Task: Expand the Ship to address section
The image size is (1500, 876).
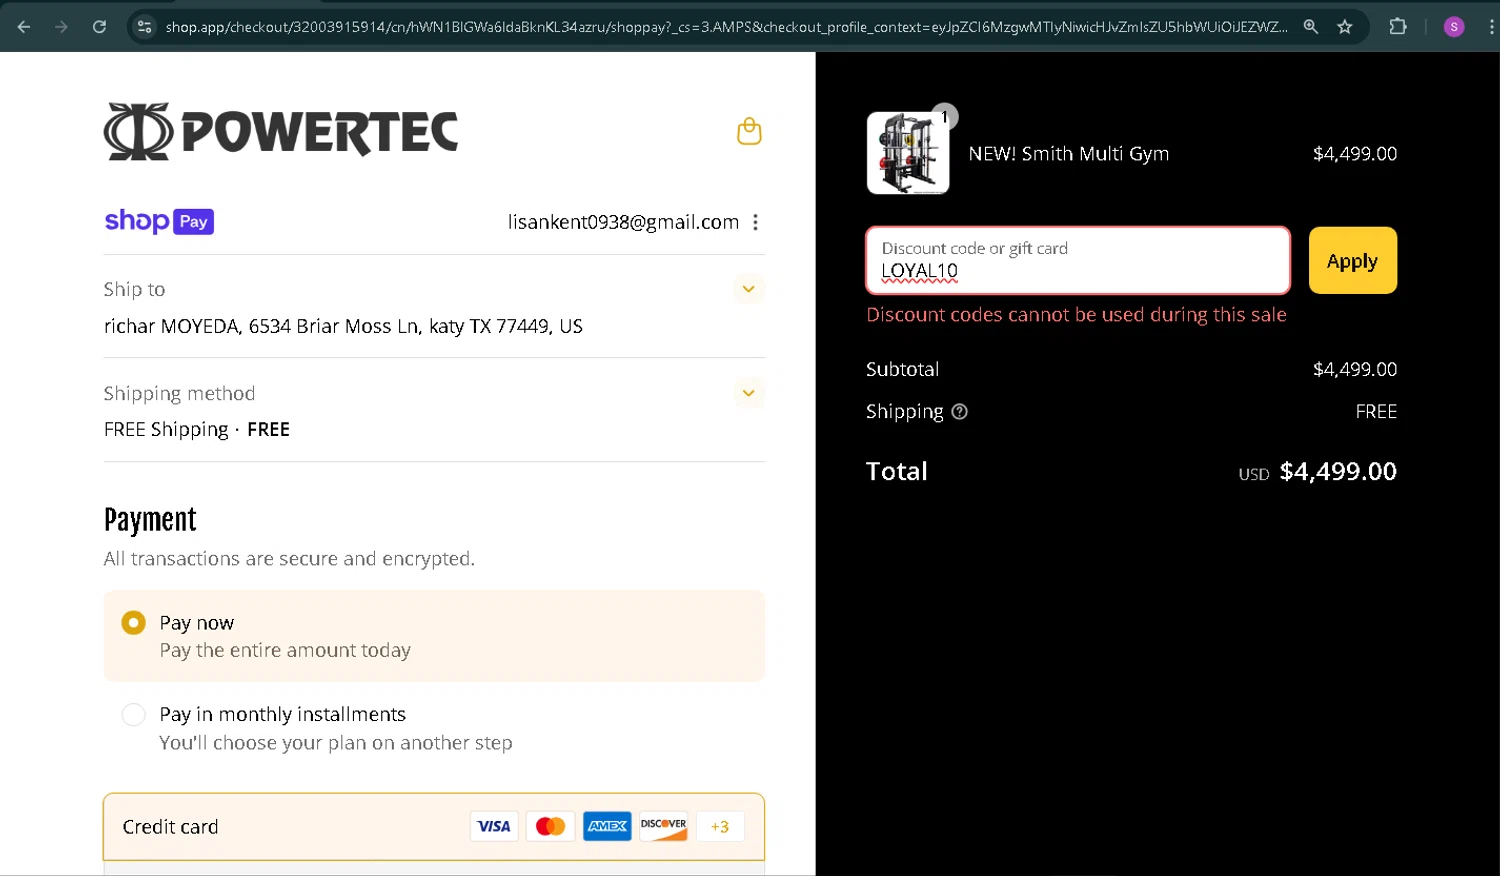Action: click(x=748, y=289)
